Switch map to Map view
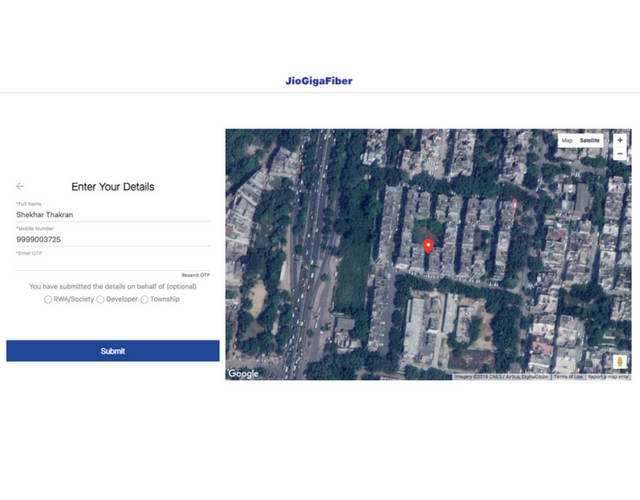The height and width of the screenshot is (500, 640). point(567,140)
